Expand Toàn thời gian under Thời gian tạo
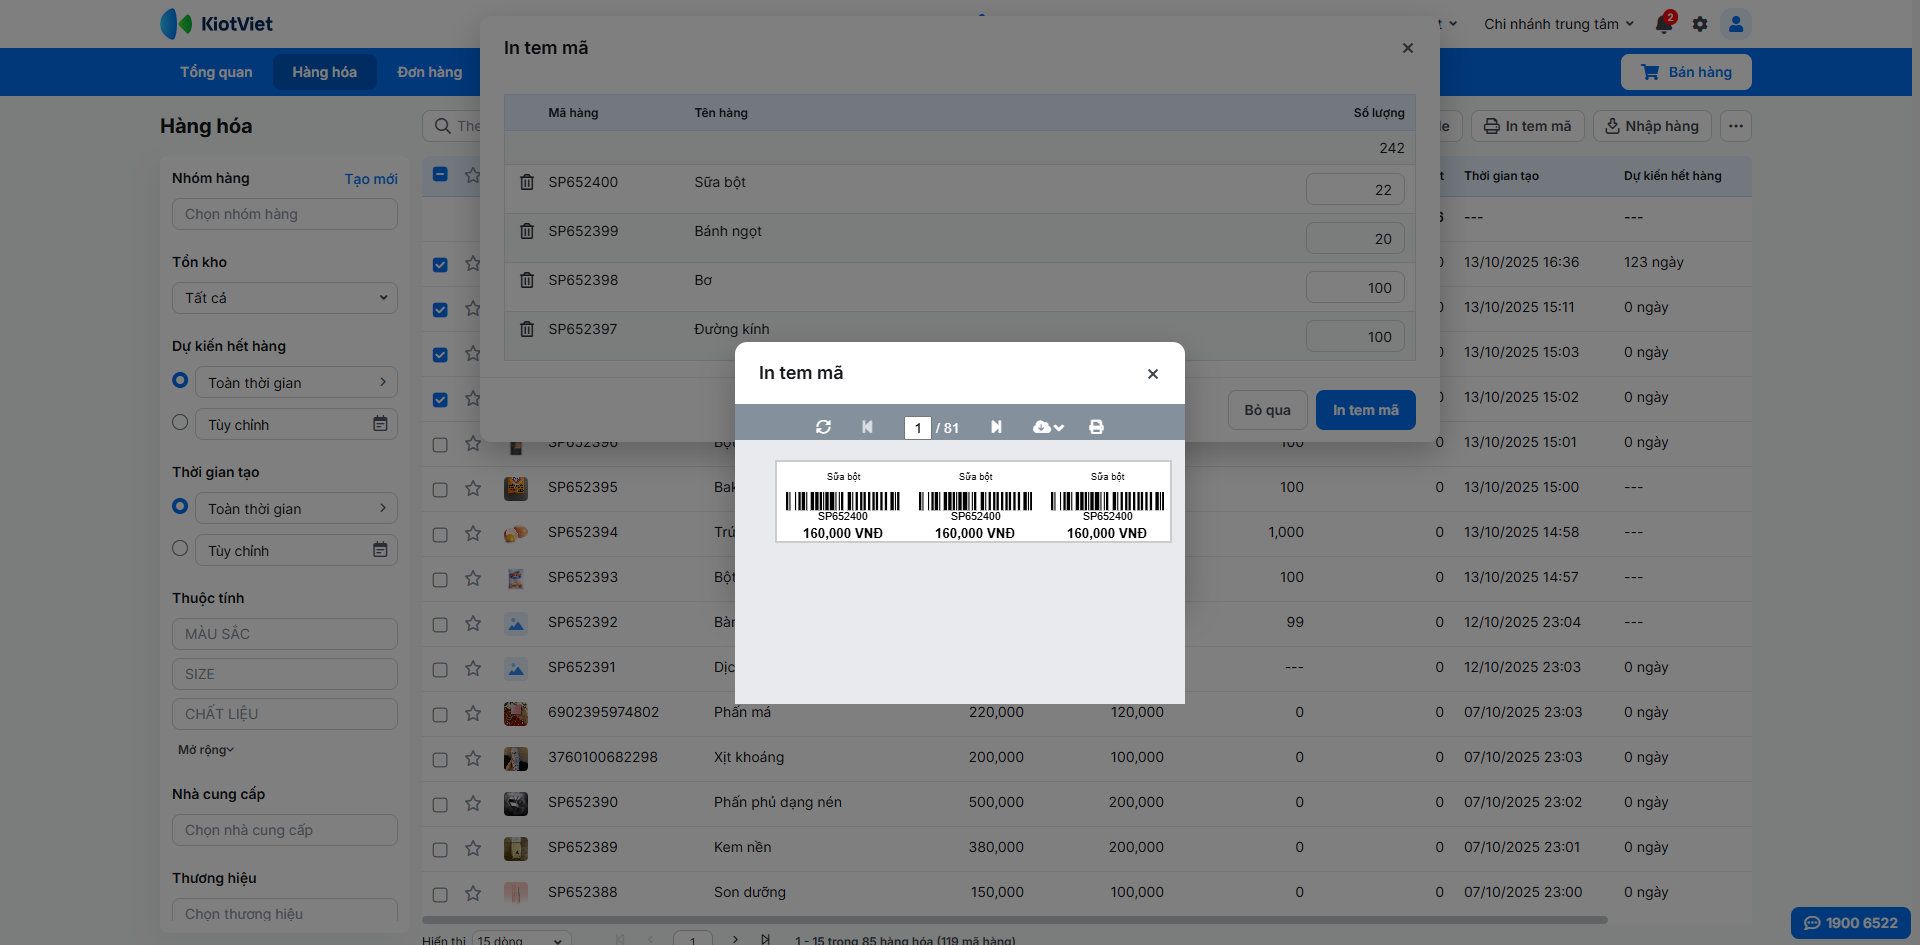The width and height of the screenshot is (1920, 945). coord(296,508)
